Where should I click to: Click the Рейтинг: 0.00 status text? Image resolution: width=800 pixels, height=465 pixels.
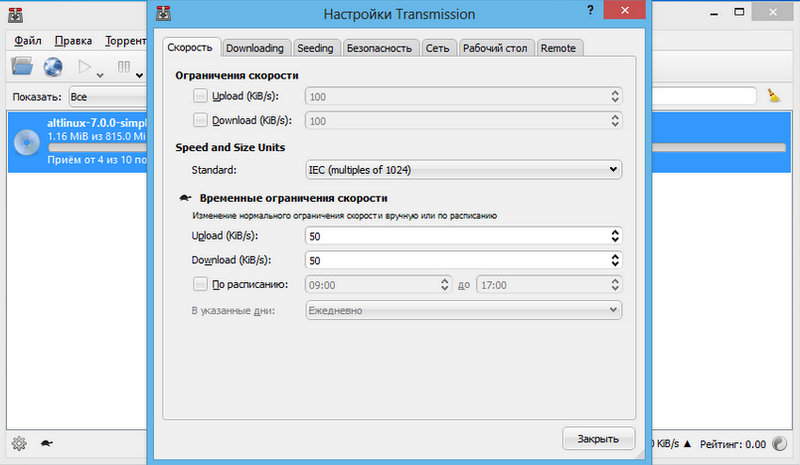pyautogui.click(x=733, y=444)
